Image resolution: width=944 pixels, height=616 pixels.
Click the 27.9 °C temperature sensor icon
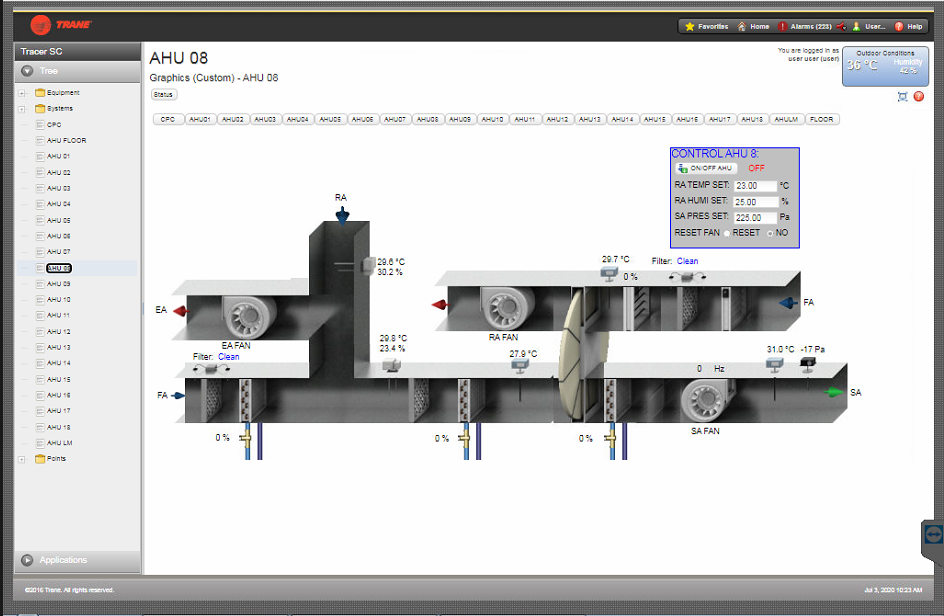pos(520,366)
